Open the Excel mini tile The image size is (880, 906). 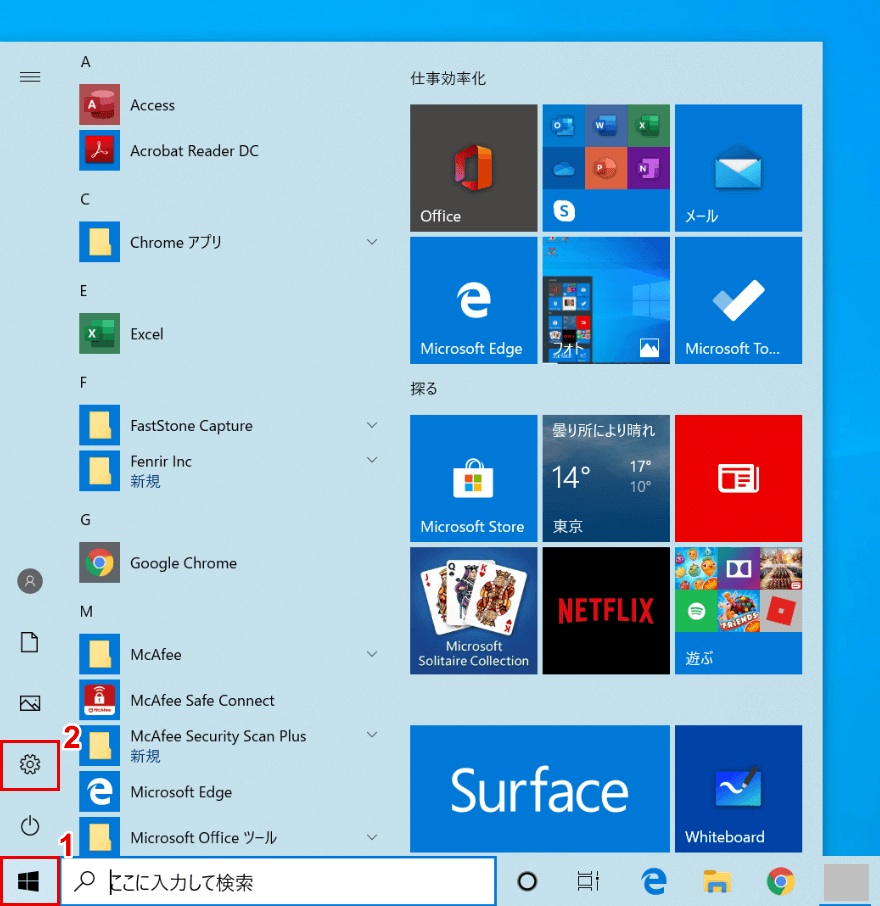coord(648,125)
